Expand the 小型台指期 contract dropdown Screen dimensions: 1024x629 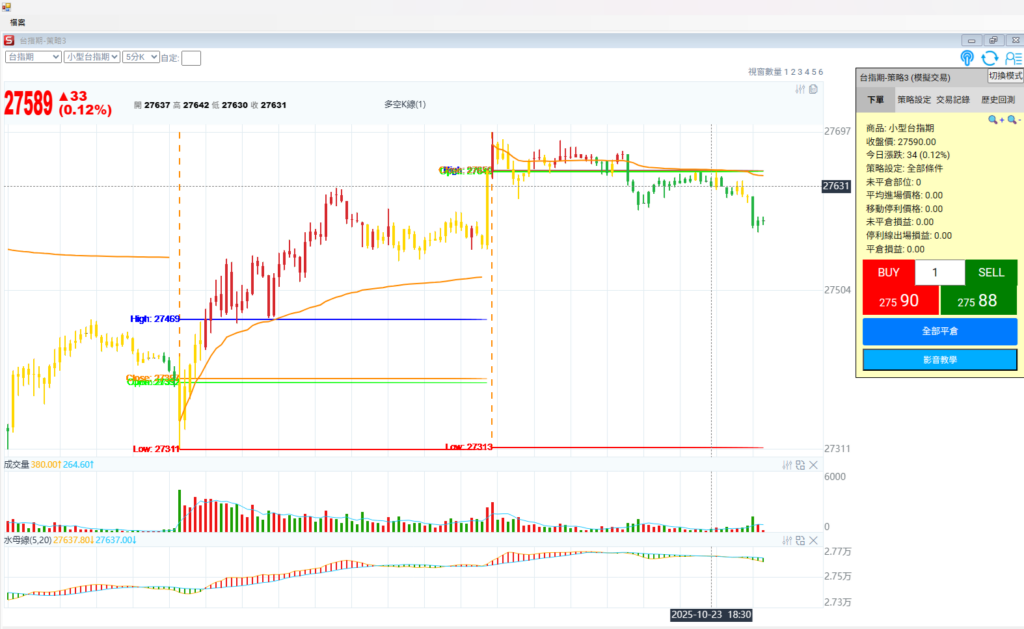click(x=91, y=57)
